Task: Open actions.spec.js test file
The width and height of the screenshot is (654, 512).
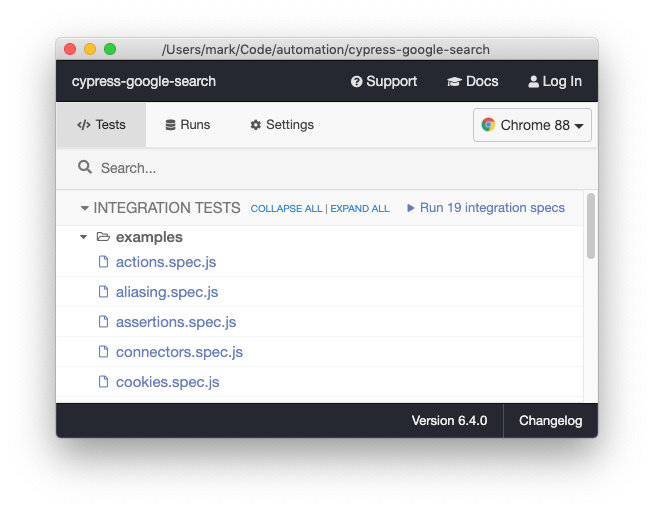Action: coord(166,262)
